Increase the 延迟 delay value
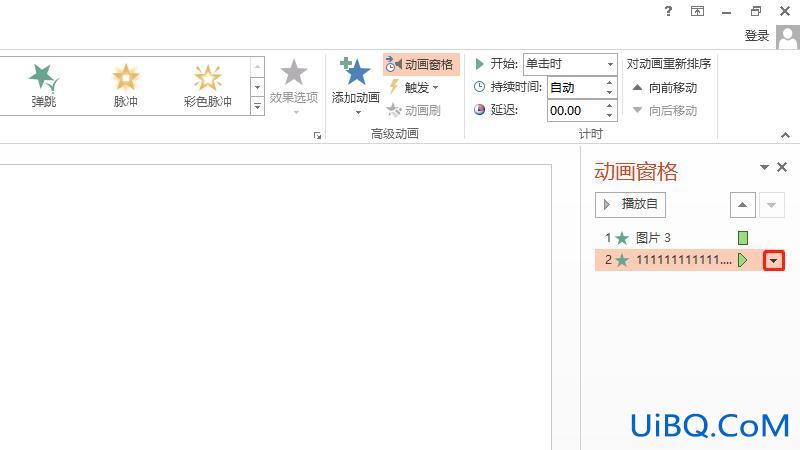 pyautogui.click(x=610, y=106)
